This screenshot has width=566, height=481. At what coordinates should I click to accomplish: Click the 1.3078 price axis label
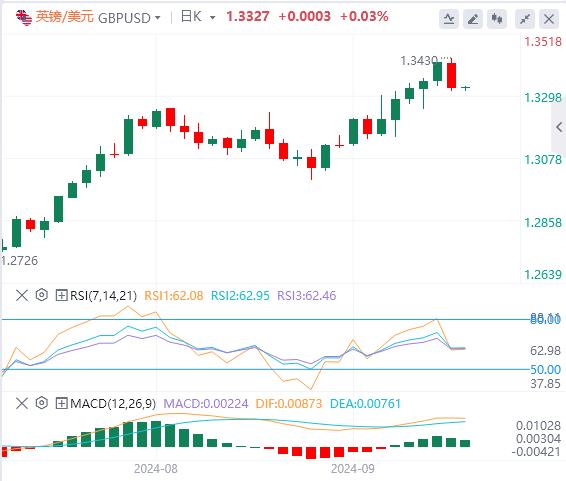(x=543, y=159)
